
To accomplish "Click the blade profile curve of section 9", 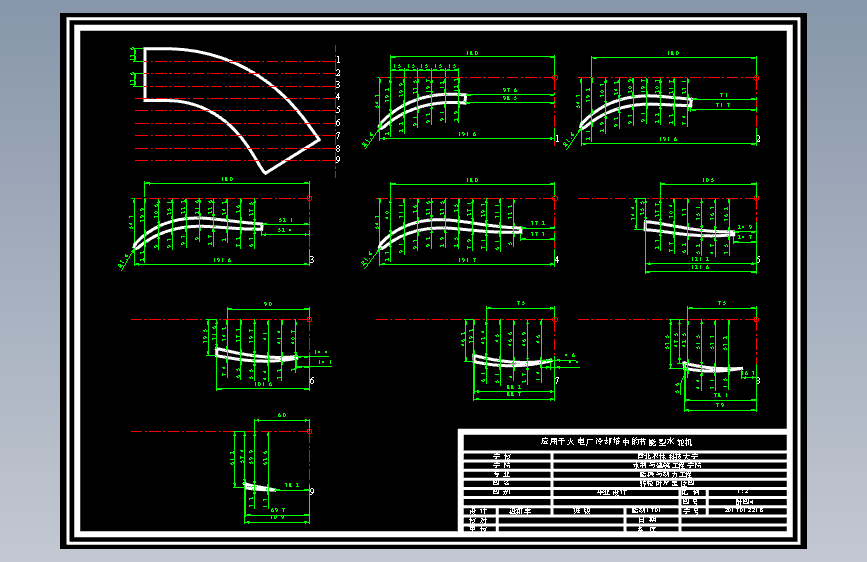I will point(260,487).
